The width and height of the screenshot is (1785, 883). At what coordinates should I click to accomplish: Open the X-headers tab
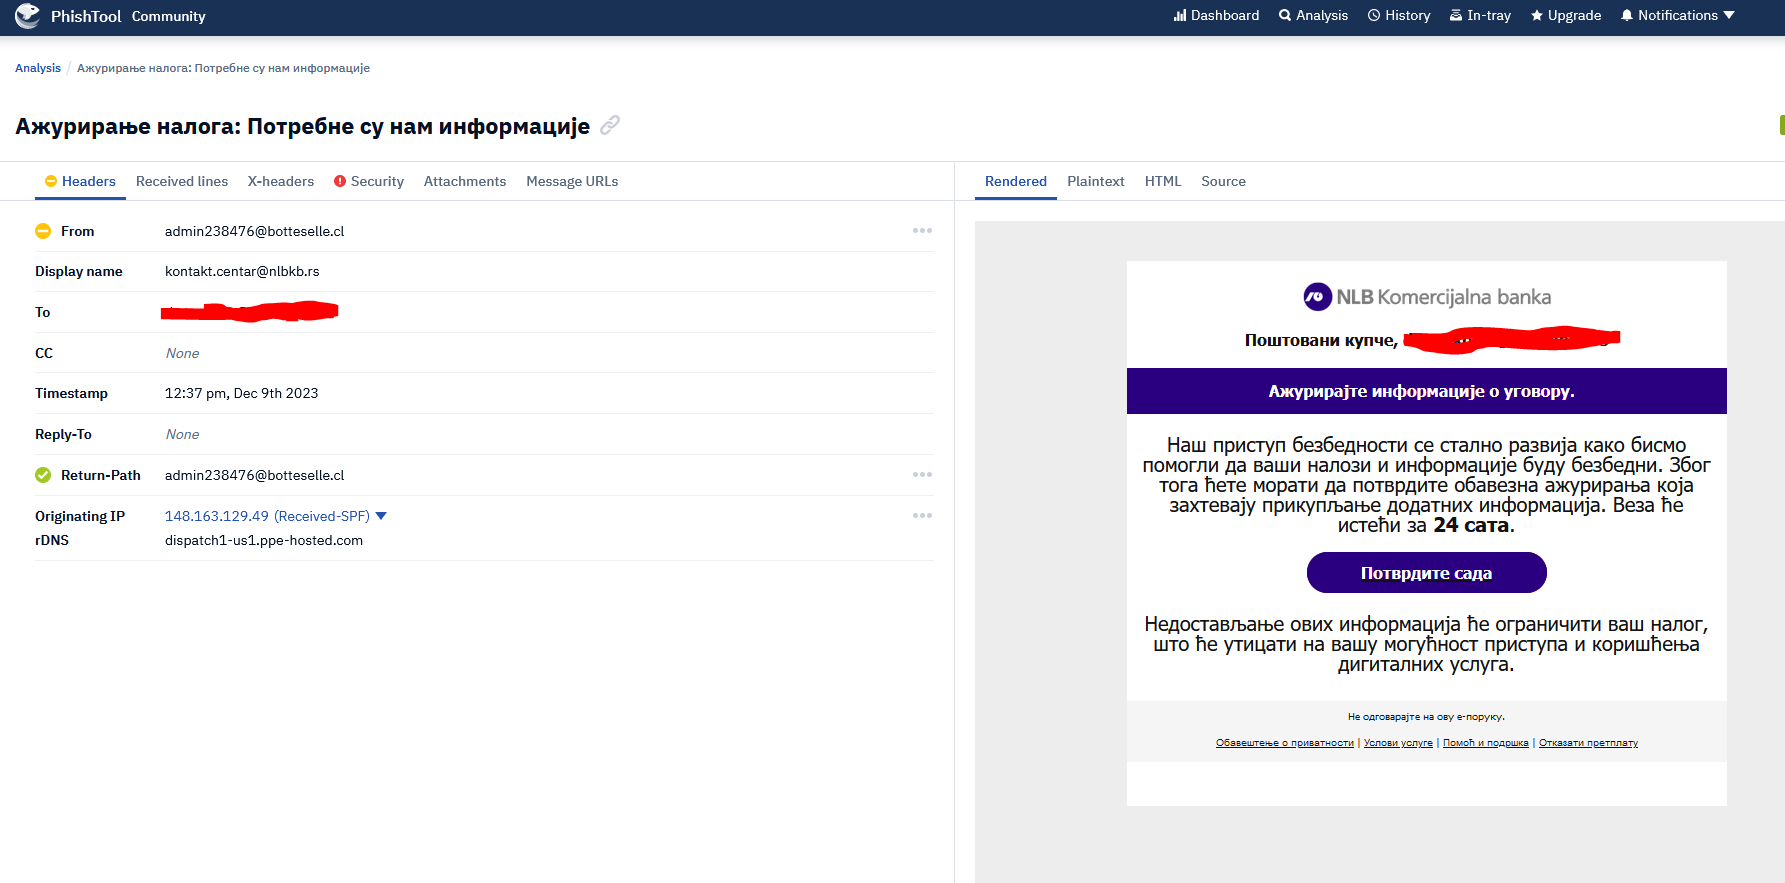[x=281, y=181]
